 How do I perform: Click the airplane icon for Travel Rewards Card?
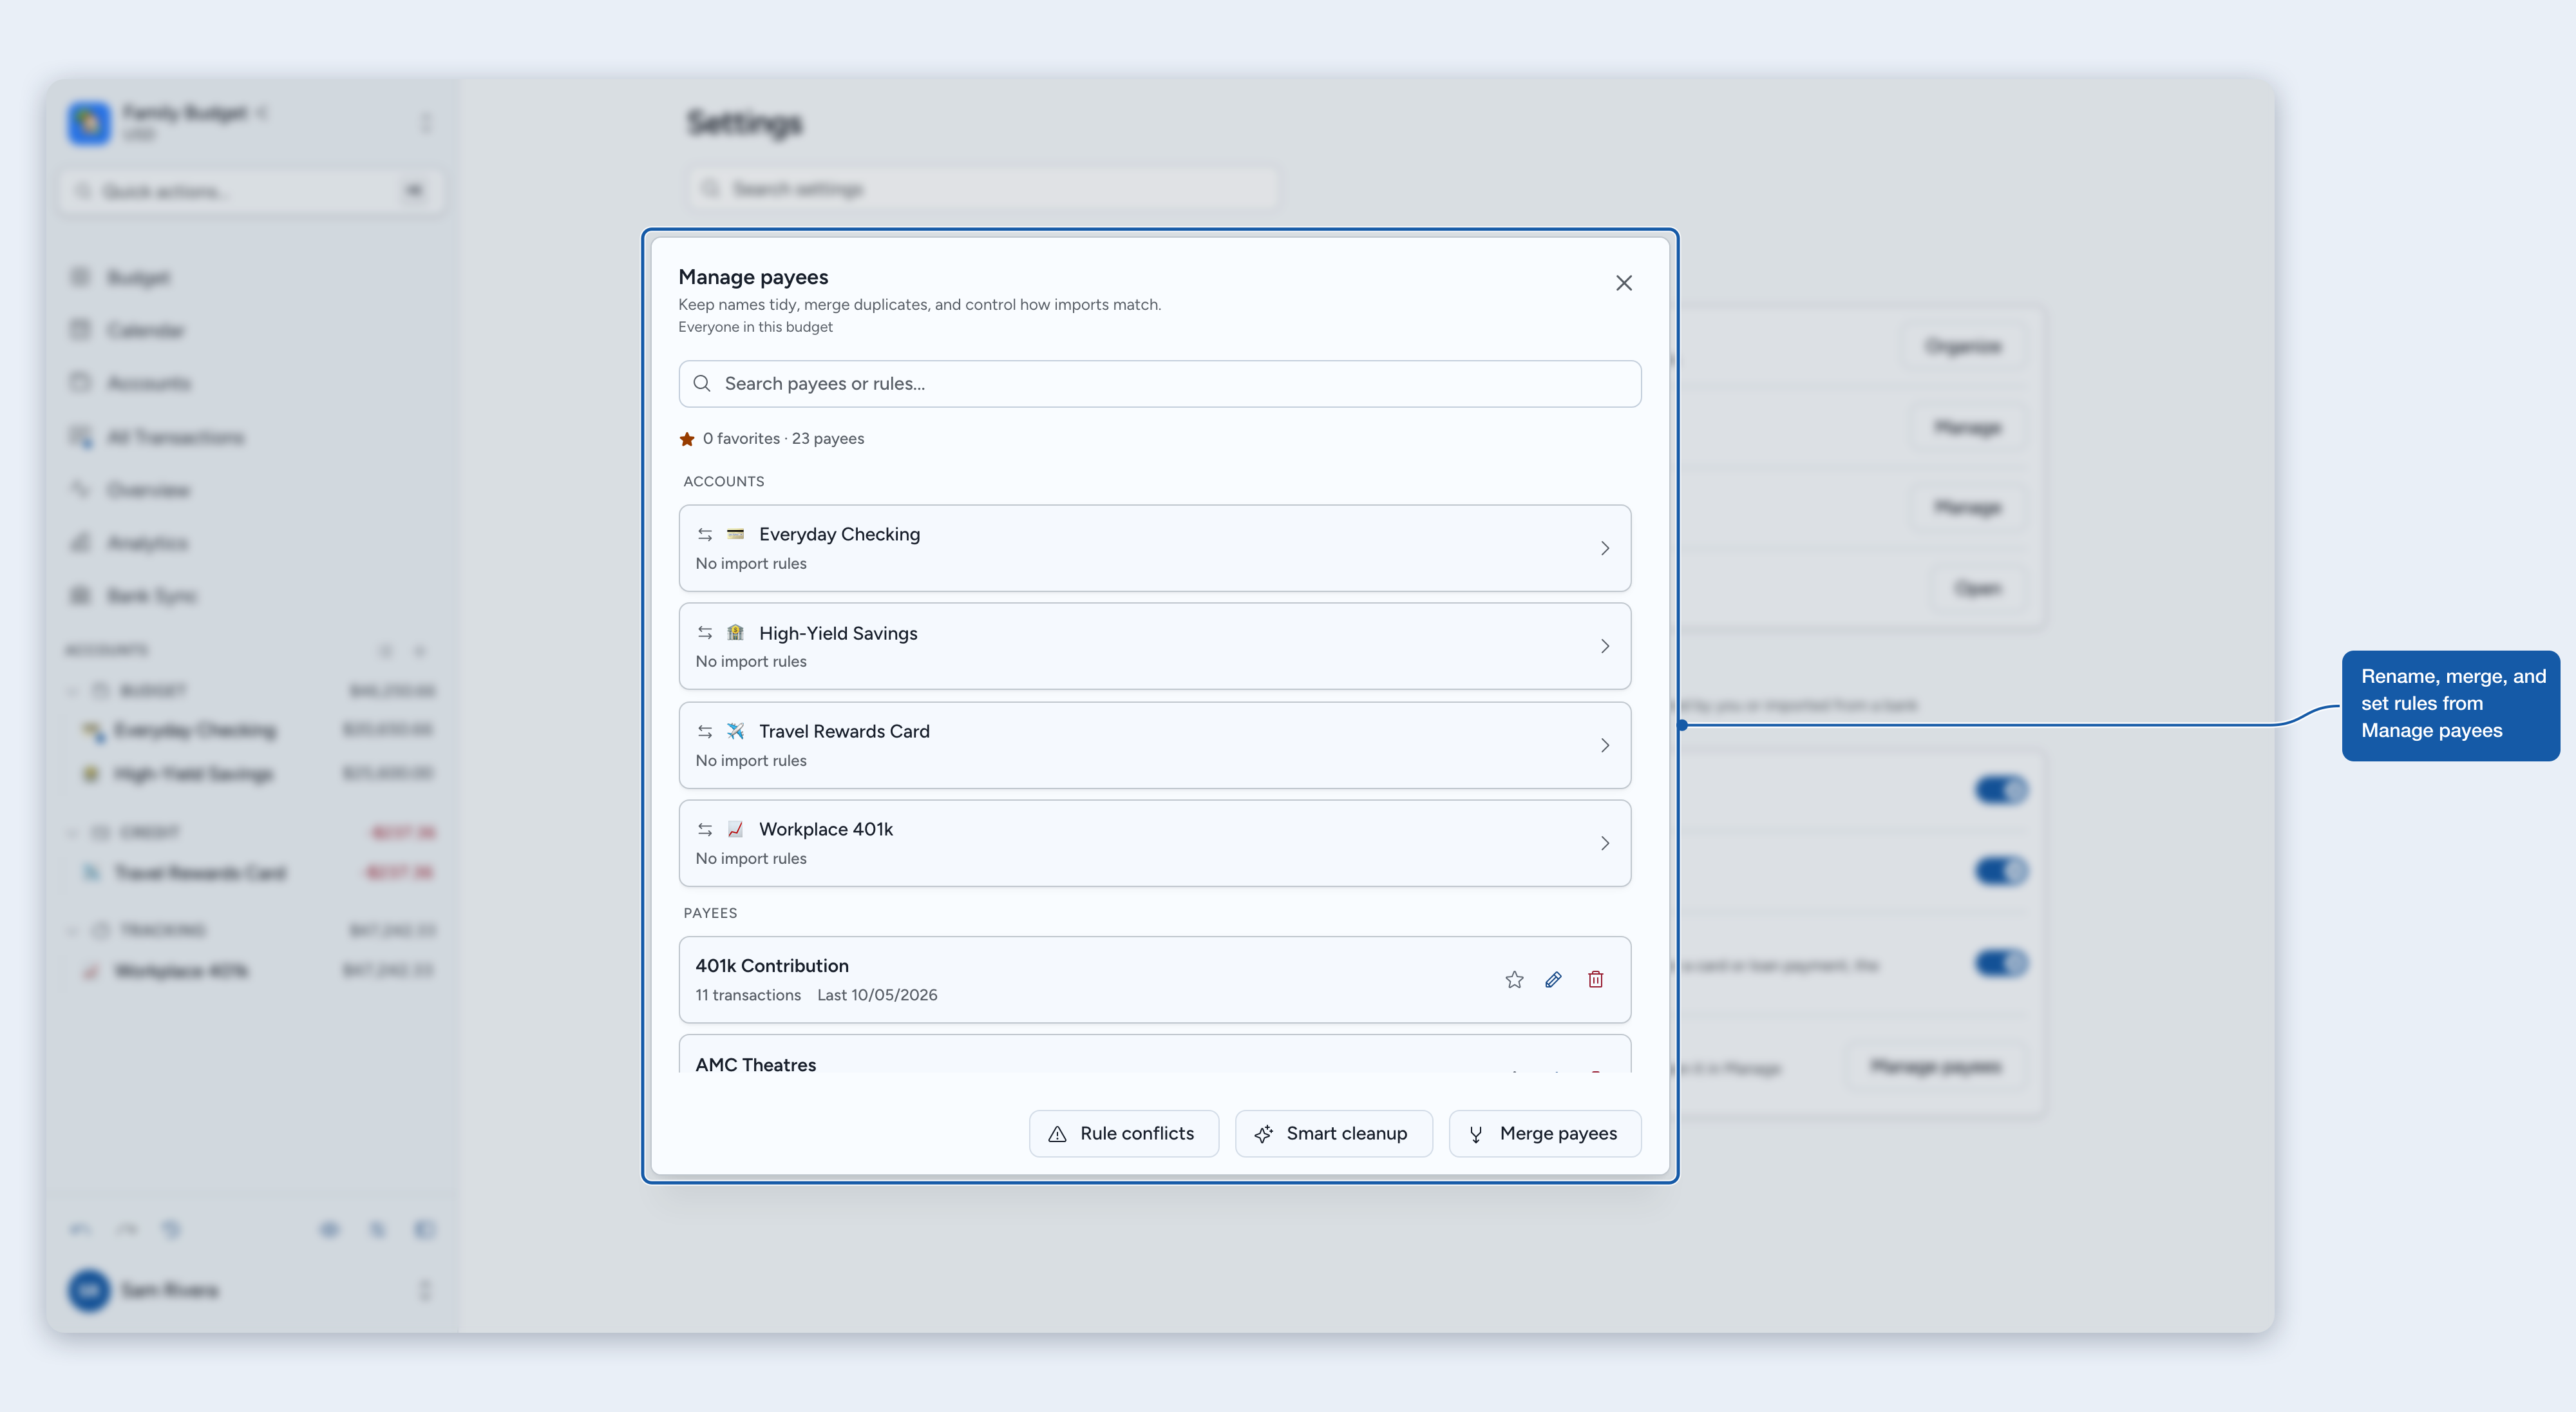click(735, 731)
